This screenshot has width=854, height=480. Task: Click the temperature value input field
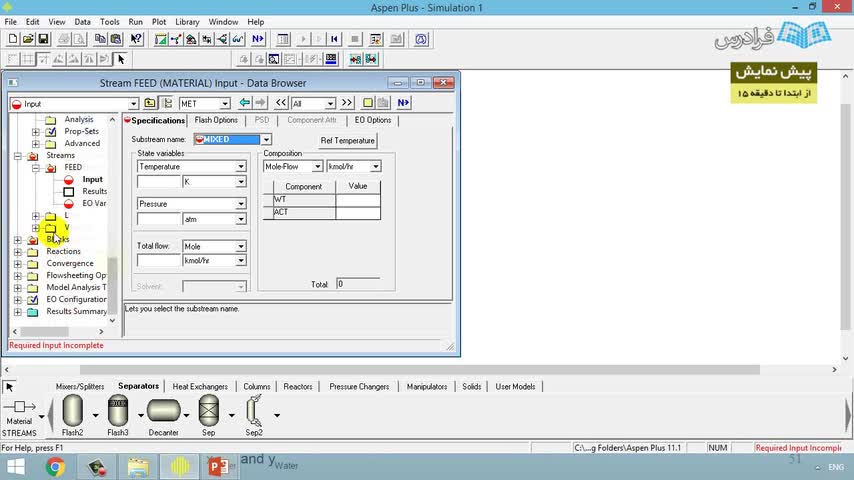pos(158,182)
